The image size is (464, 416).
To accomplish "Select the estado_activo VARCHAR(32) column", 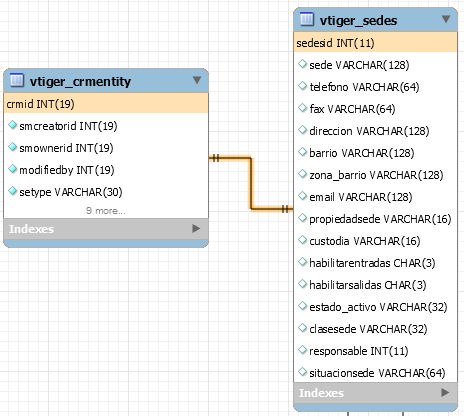I will 378,307.
